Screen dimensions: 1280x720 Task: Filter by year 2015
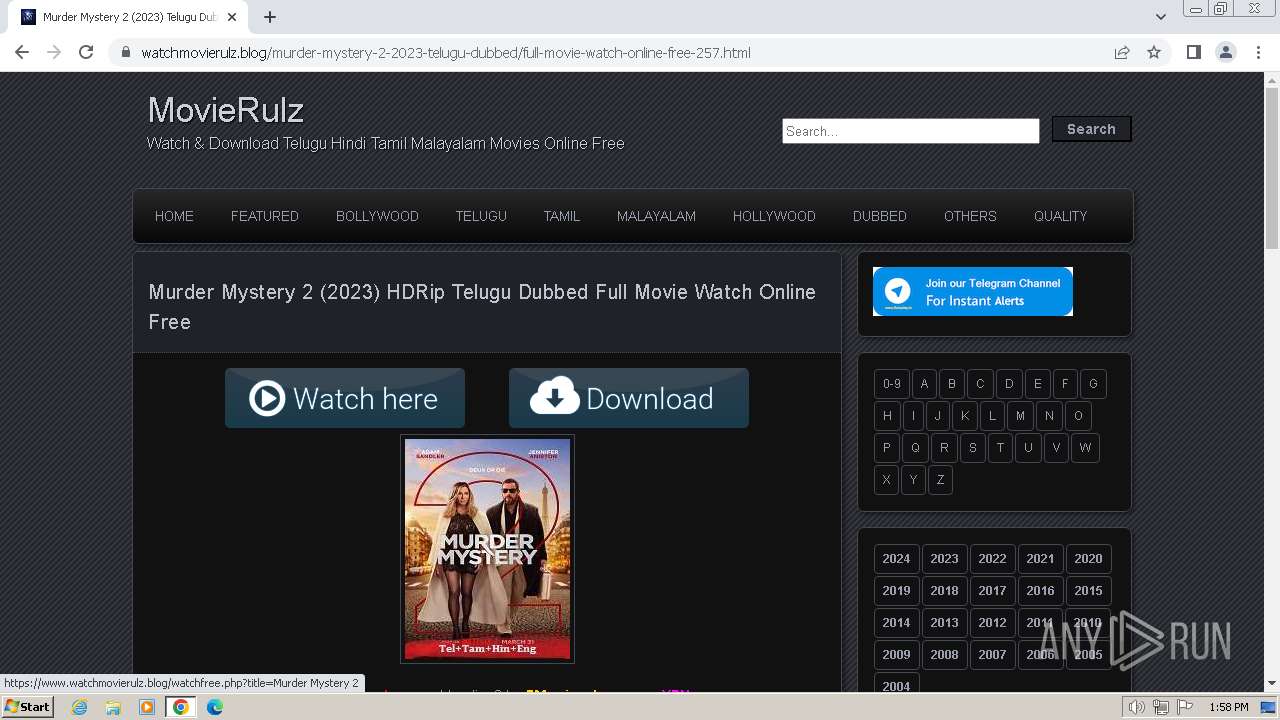(x=1088, y=591)
